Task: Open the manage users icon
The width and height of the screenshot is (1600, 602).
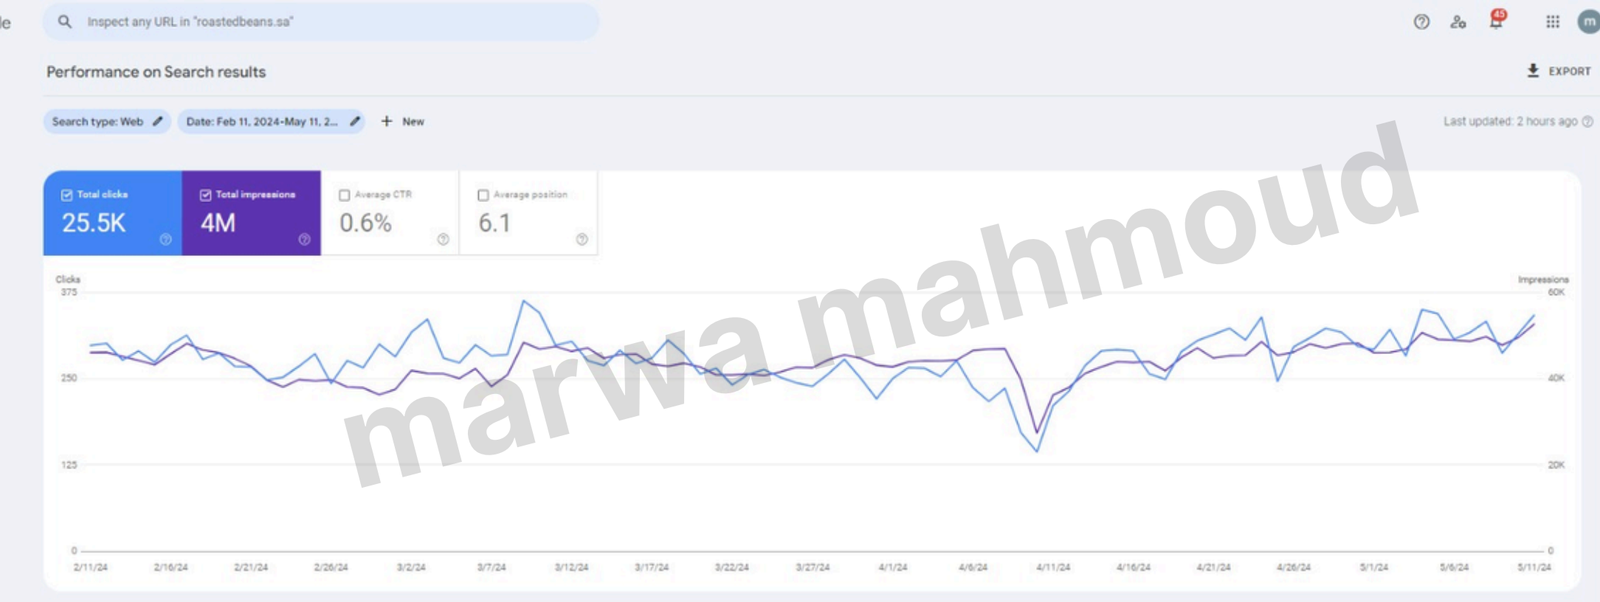Action: pyautogui.click(x=1458, y=21)
